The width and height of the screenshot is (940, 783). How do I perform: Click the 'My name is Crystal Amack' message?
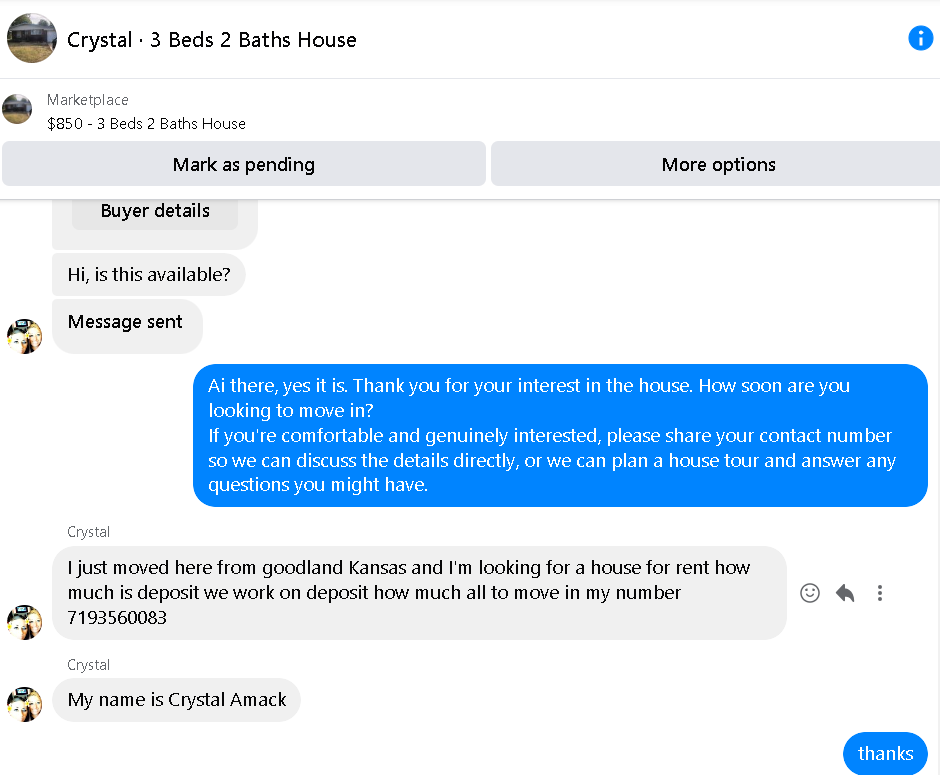tap(176, 700)
